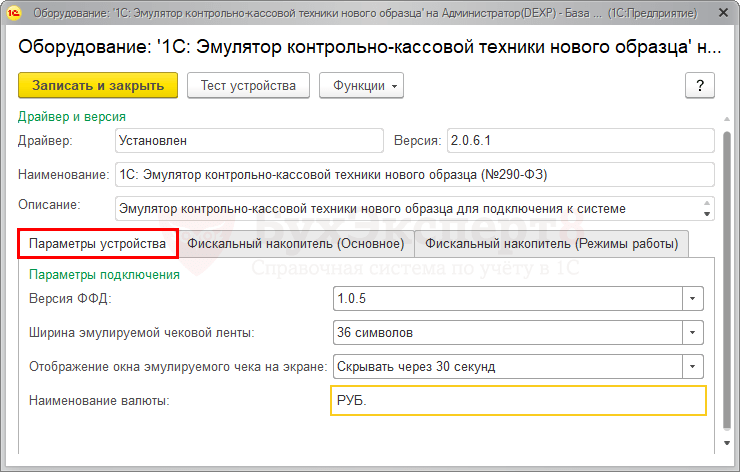This screenshot has width=740, height=472.
Task: Click the 'Параметры подключения' section header
Action: click(104, 275)
